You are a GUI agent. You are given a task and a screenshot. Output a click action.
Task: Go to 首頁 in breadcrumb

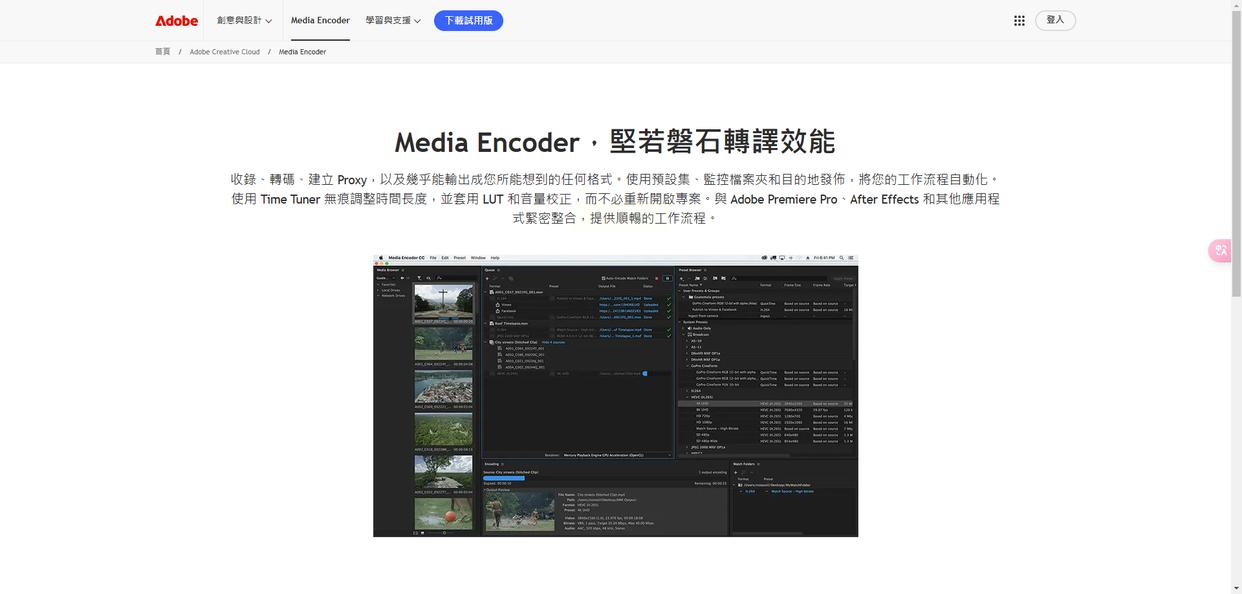[163, 52]
